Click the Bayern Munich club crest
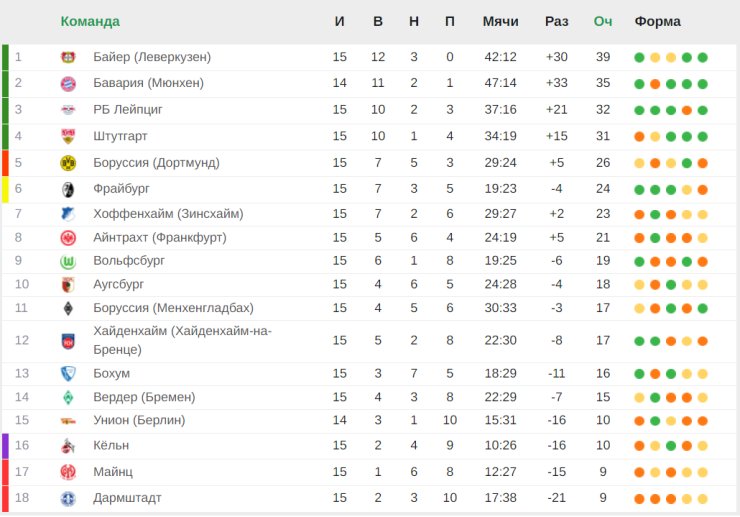Image resolution: width=740 pixels, height=517 pixels. tap(68, 84)
